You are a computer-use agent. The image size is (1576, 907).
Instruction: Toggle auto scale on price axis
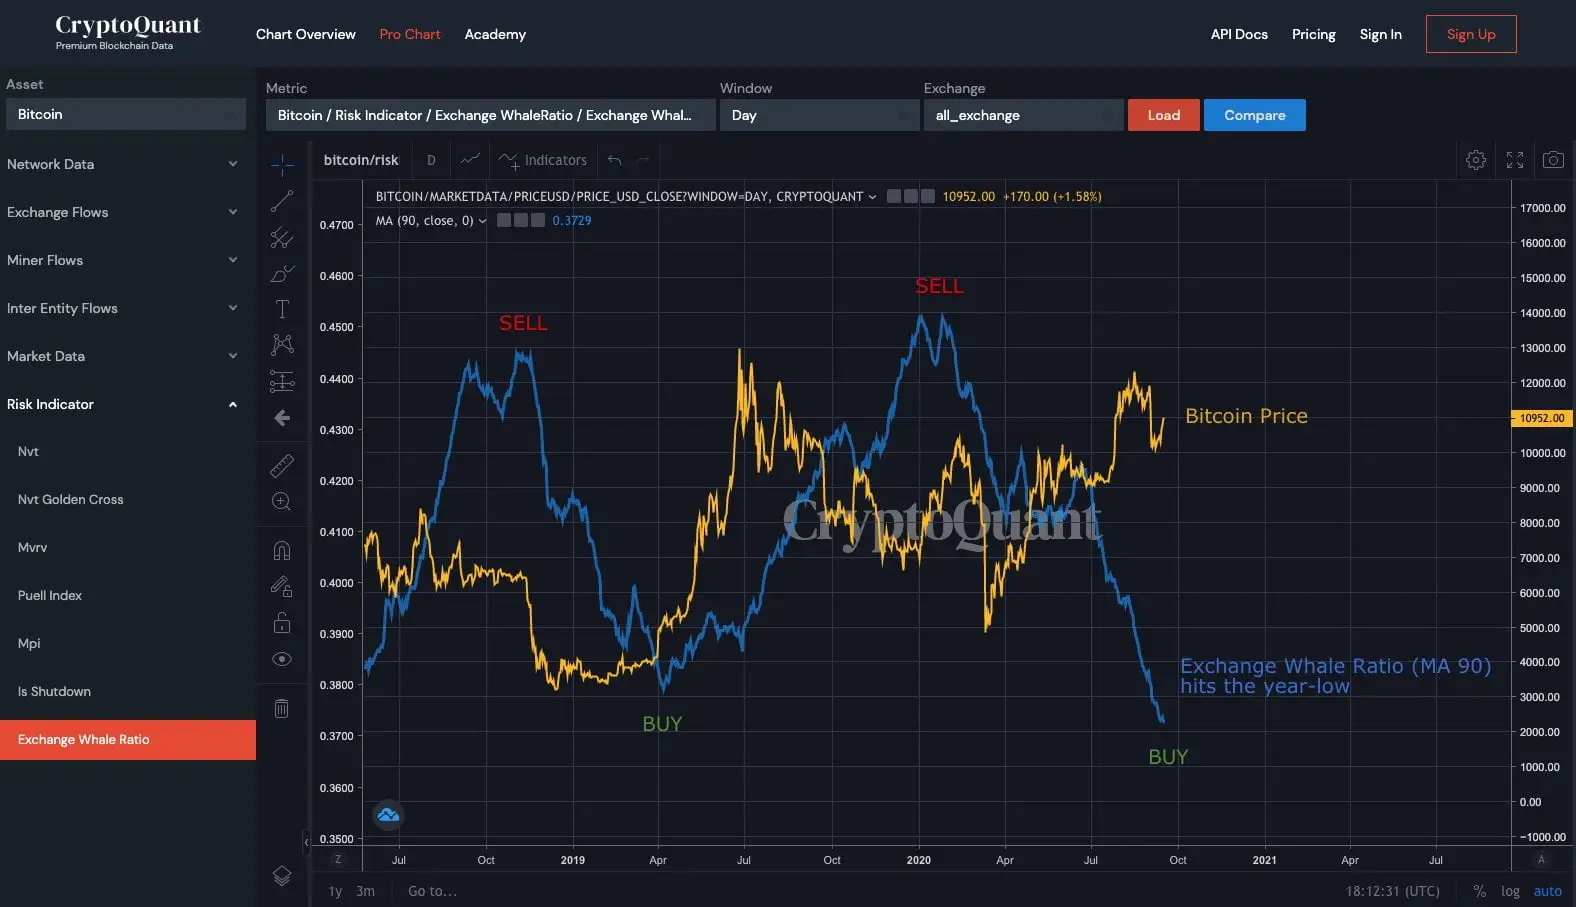(x=1547, y=891)
